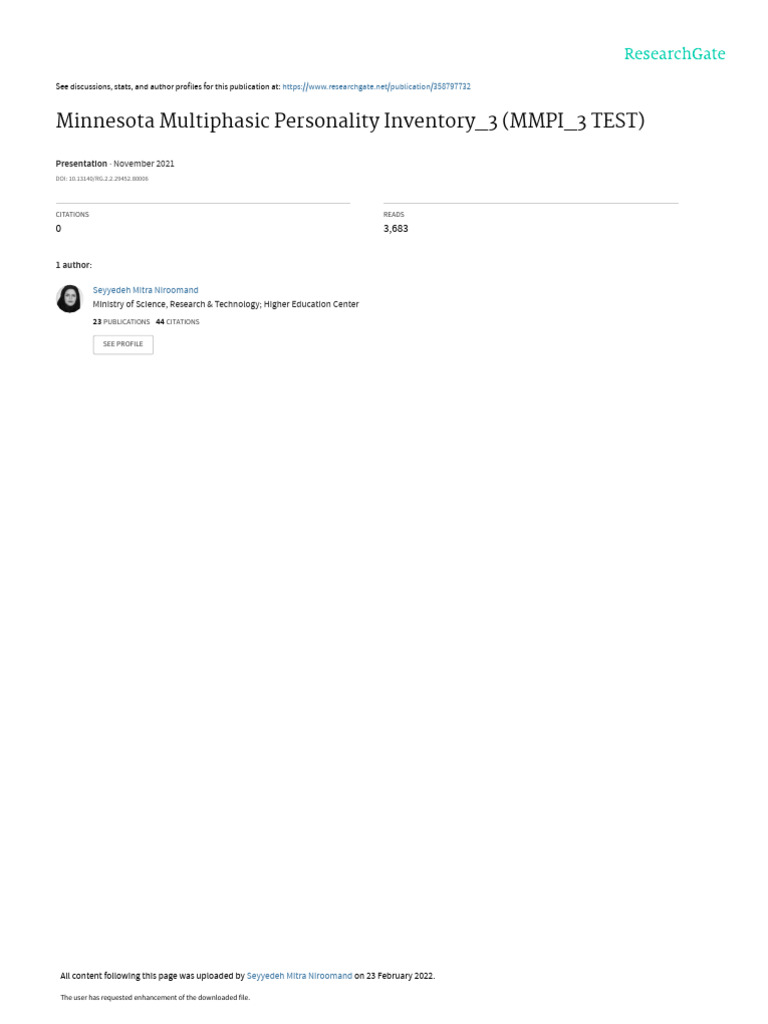The width and height of the screenshot is (768, 1024).
Task: Click the 23 PUBLICATIONS author stat
Action: 121,322
